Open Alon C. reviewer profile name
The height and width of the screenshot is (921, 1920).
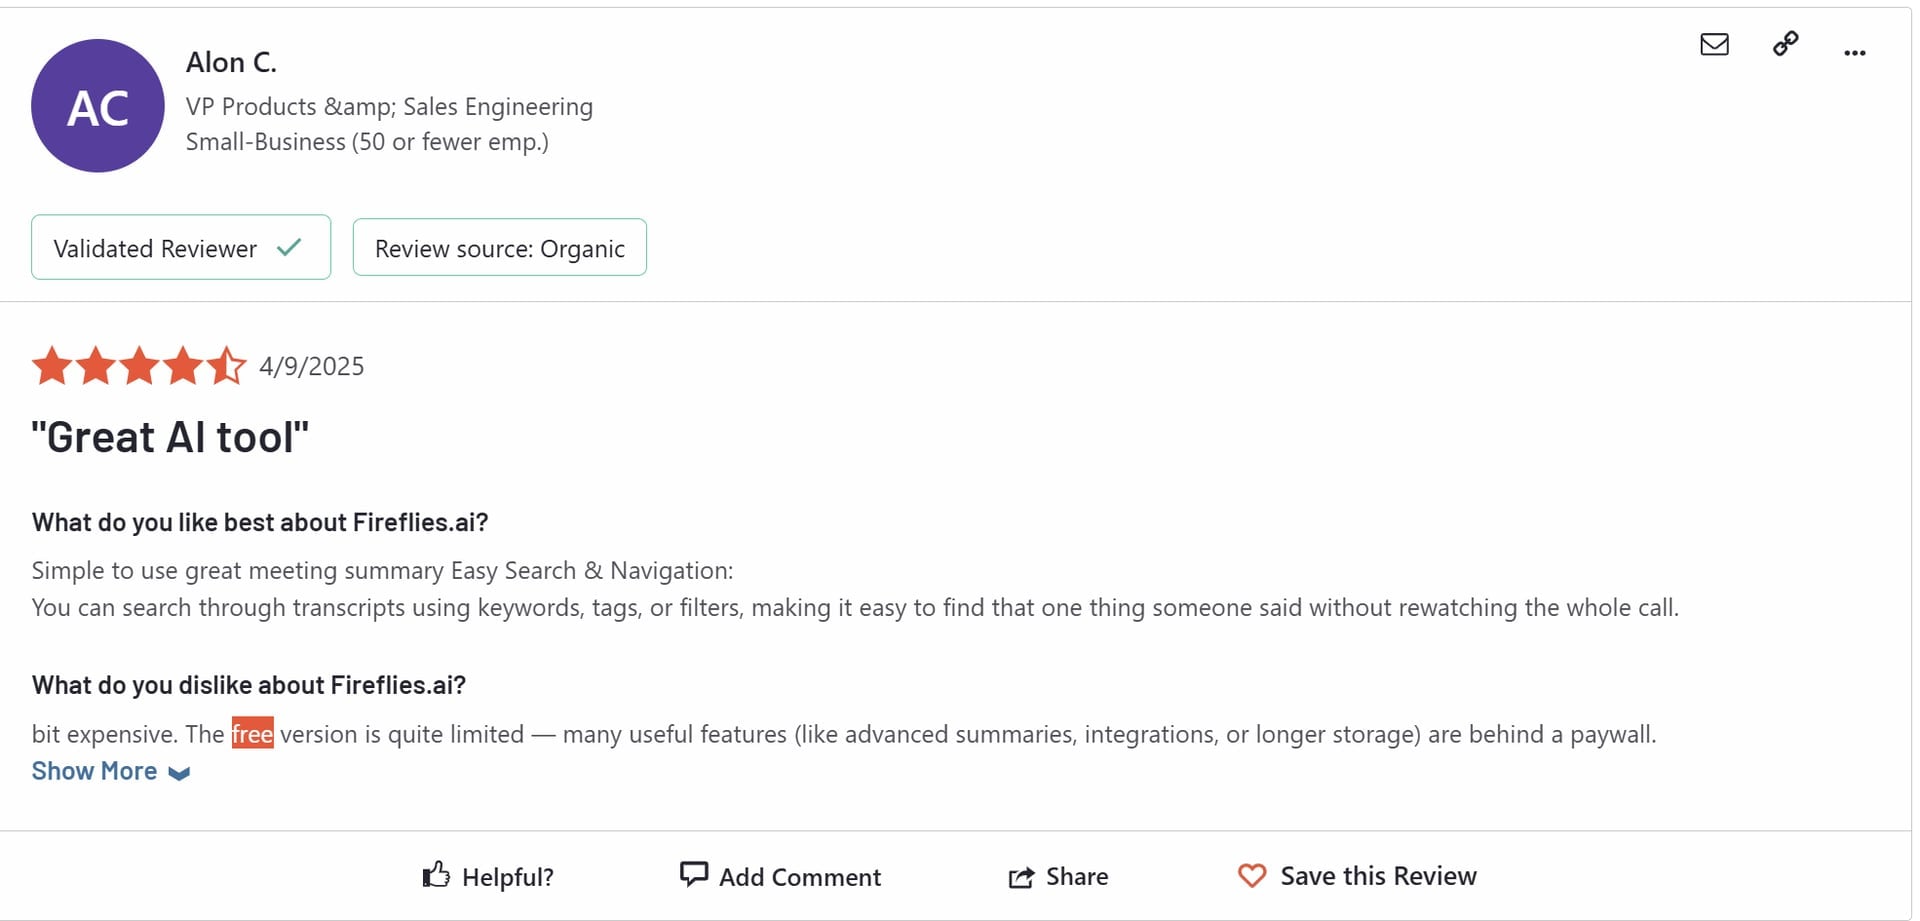(x=231, y=62)
